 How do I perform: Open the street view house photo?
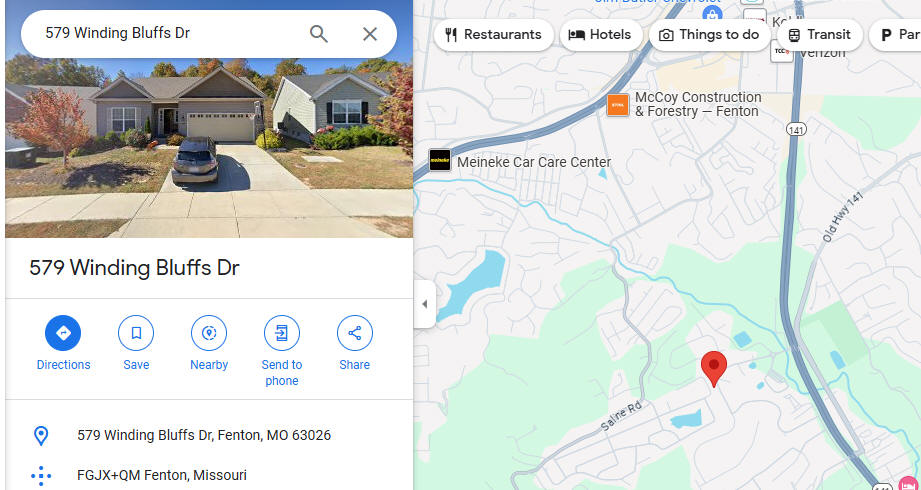[x=209, y=147]
